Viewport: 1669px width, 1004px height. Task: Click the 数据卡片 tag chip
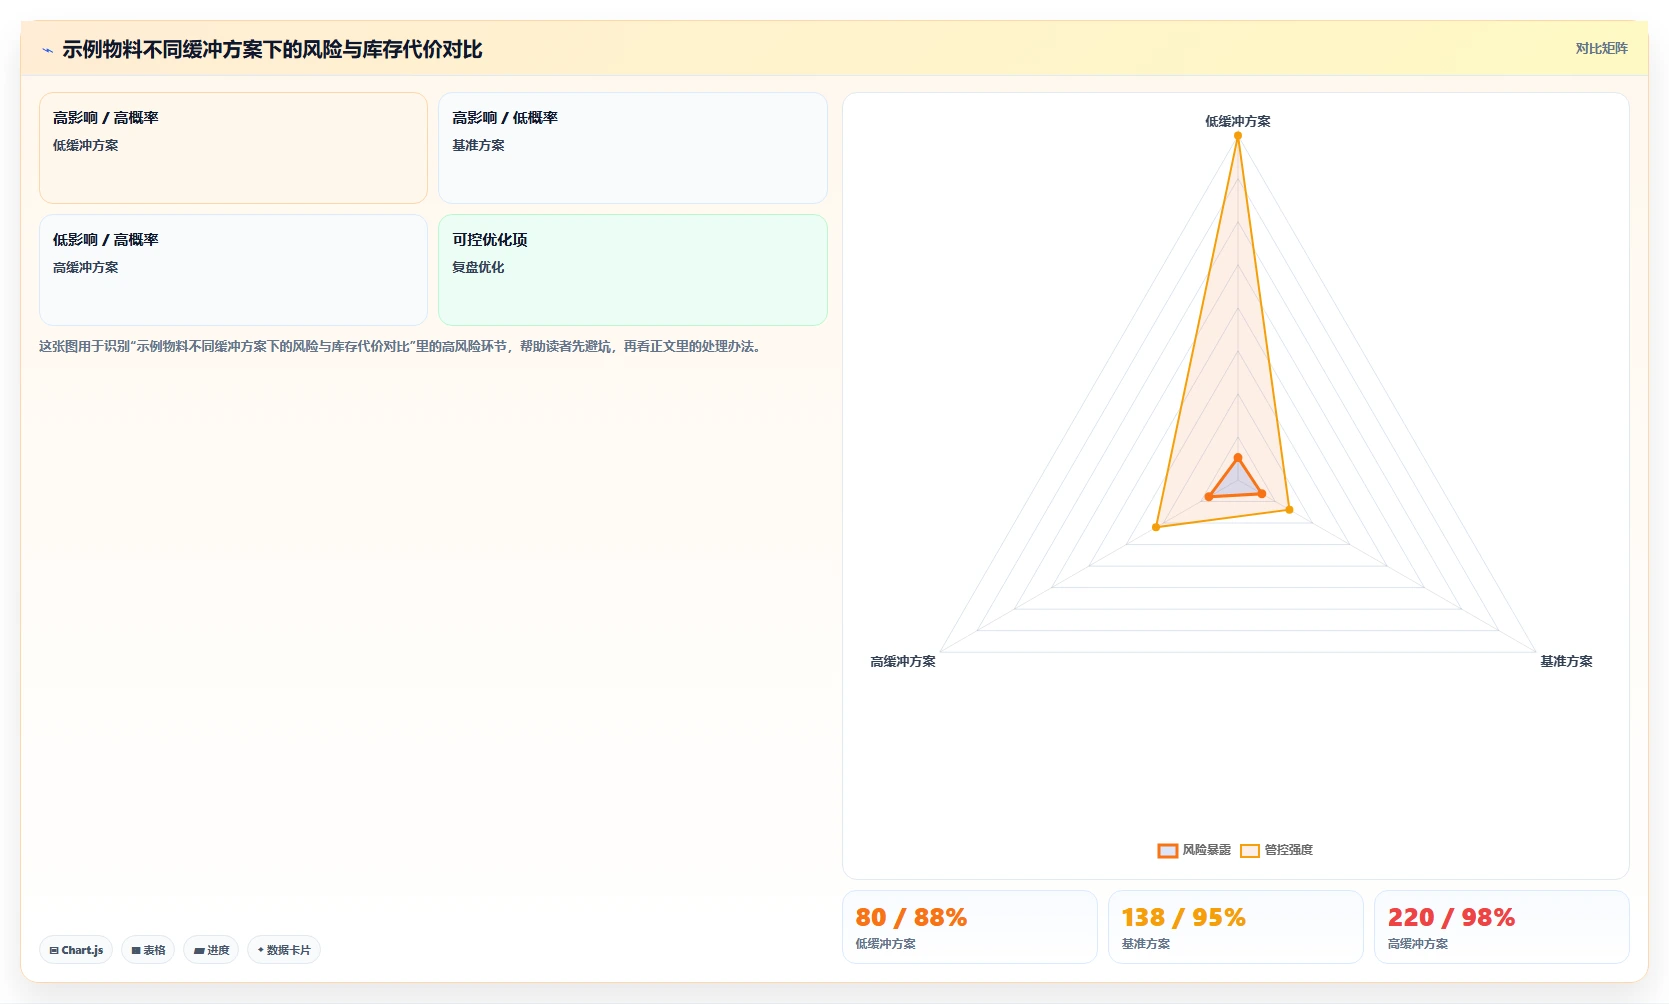tap(284, 950)
